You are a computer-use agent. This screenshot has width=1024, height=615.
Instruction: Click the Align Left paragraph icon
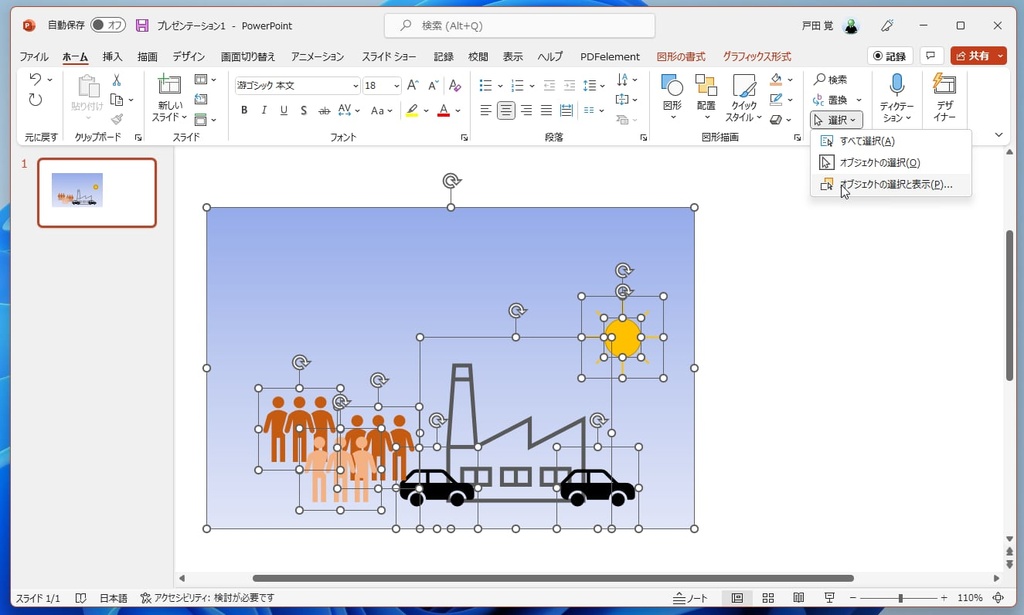click(485, 110)
